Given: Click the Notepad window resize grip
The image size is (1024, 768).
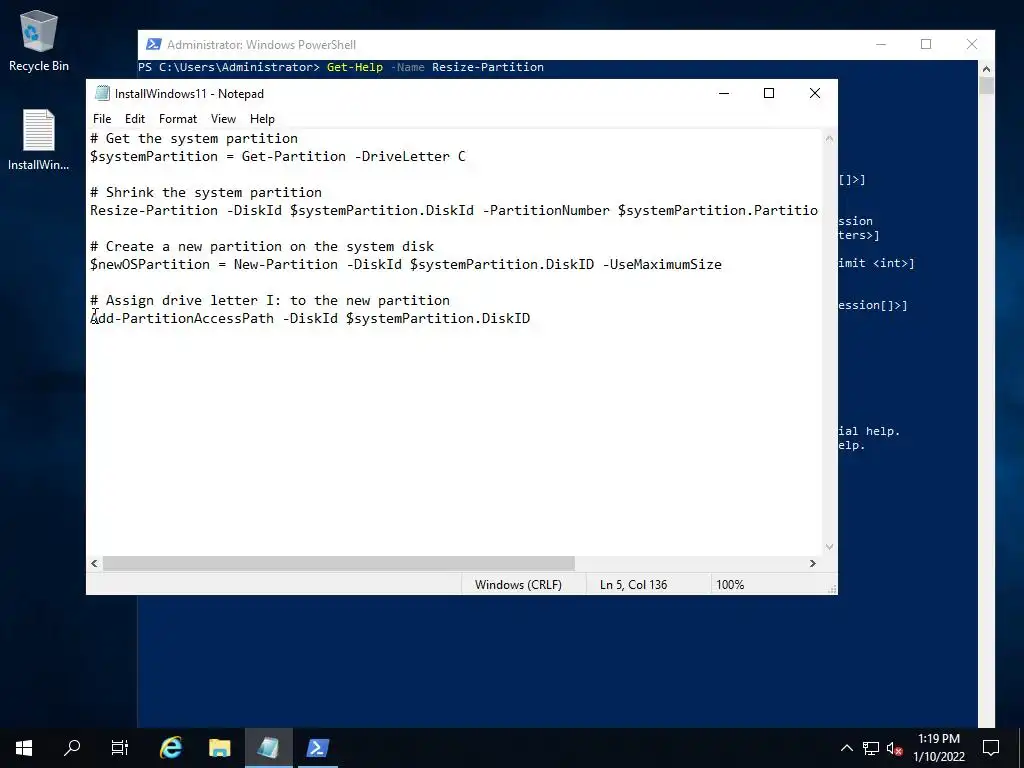Looking at the screenshot, I should coord(832,589).
